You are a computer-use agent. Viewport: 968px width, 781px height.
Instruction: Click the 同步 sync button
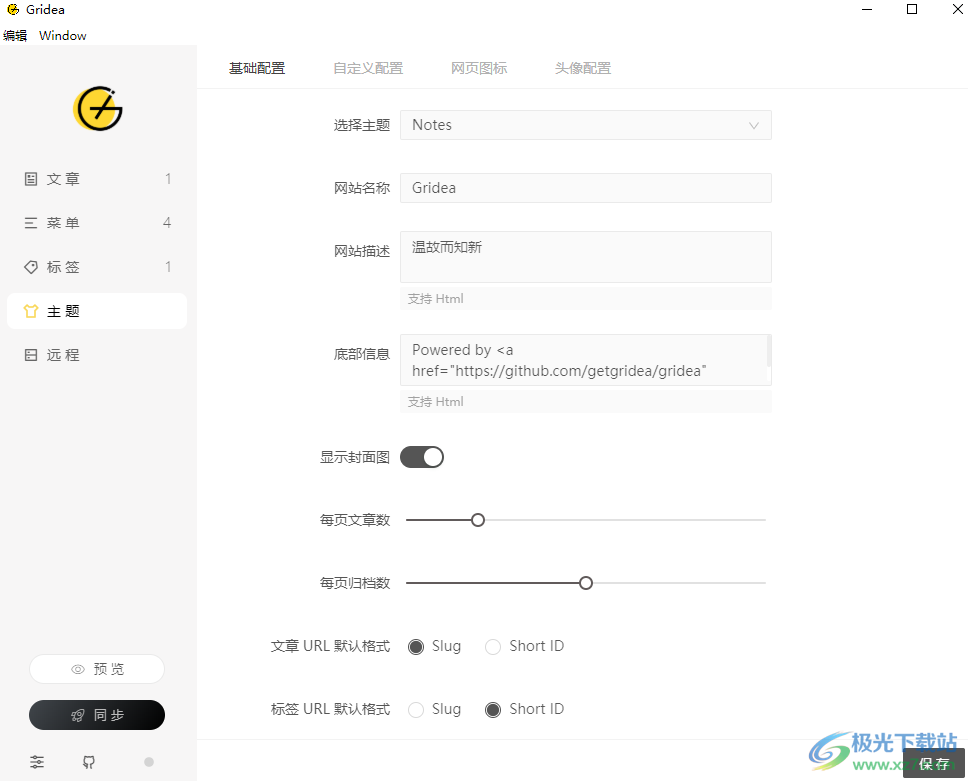[97, 715]
